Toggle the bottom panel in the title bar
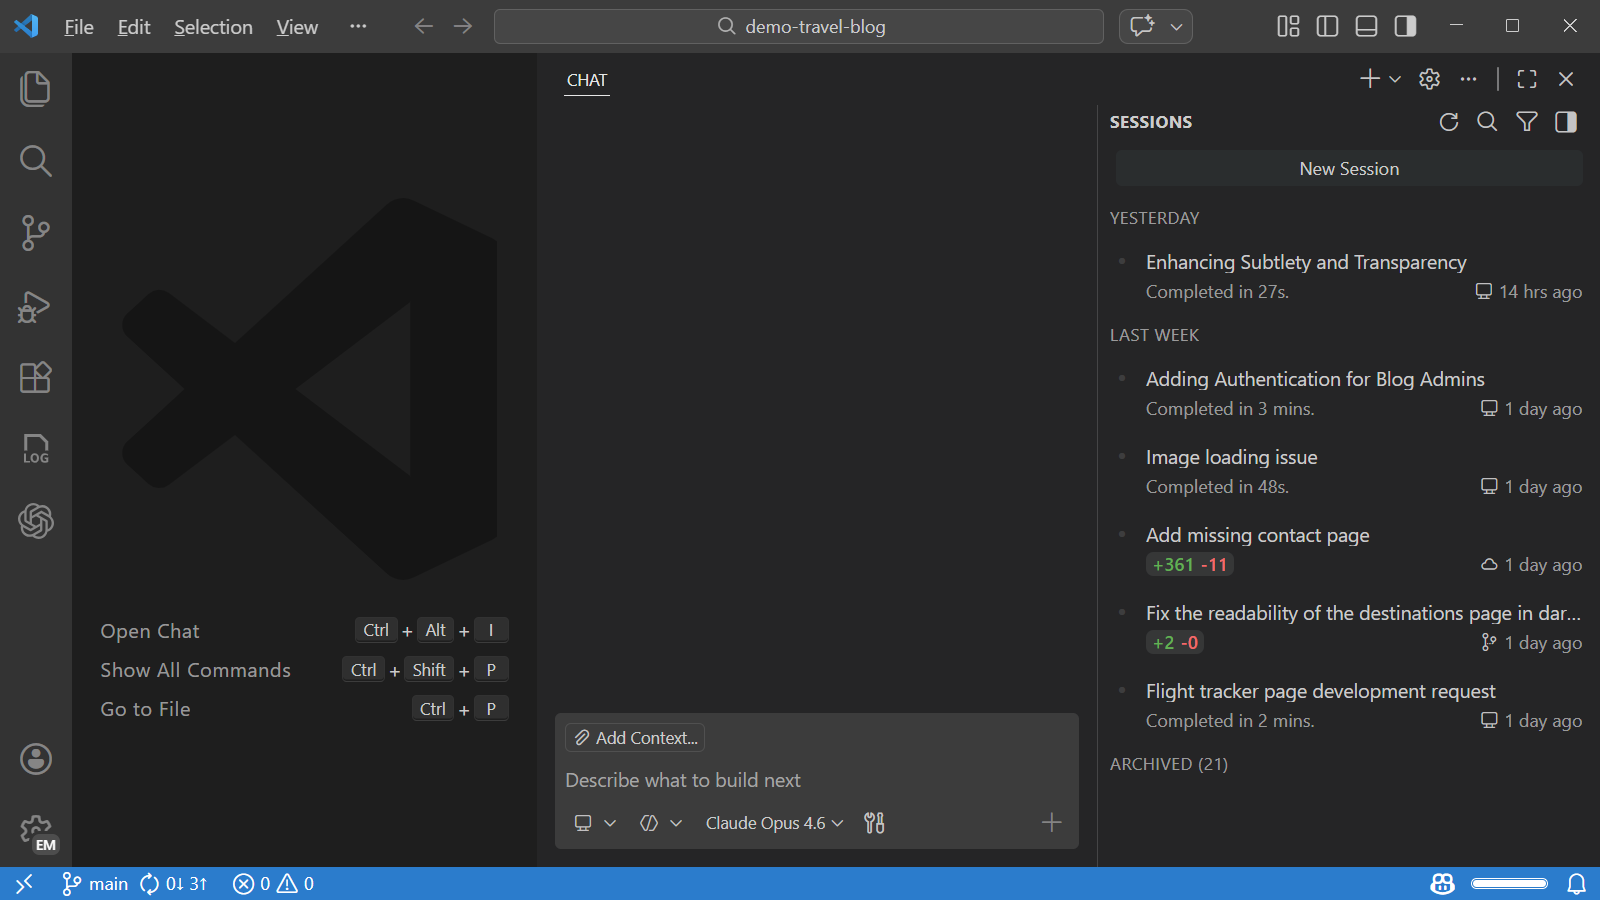The height and width of the screenshot is (900, 1600). point(1366,27)
